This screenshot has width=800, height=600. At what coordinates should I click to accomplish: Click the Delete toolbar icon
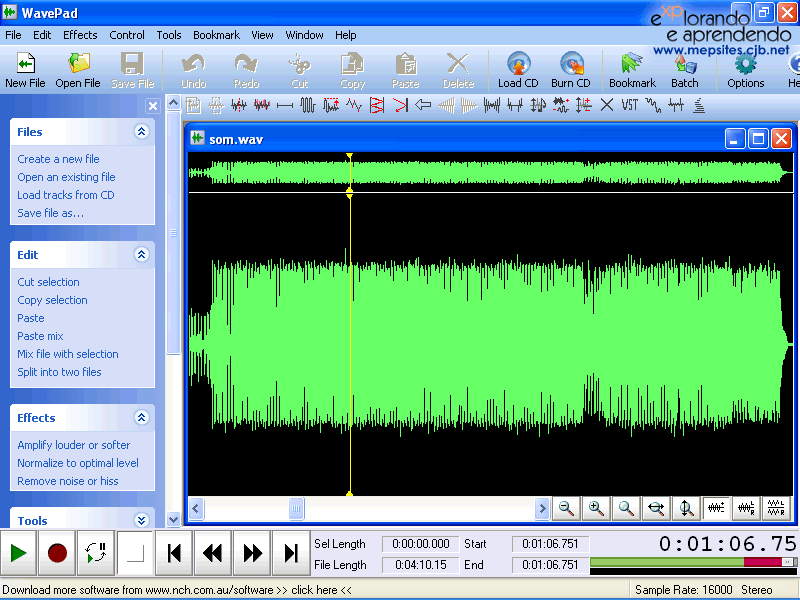[458, 70]
